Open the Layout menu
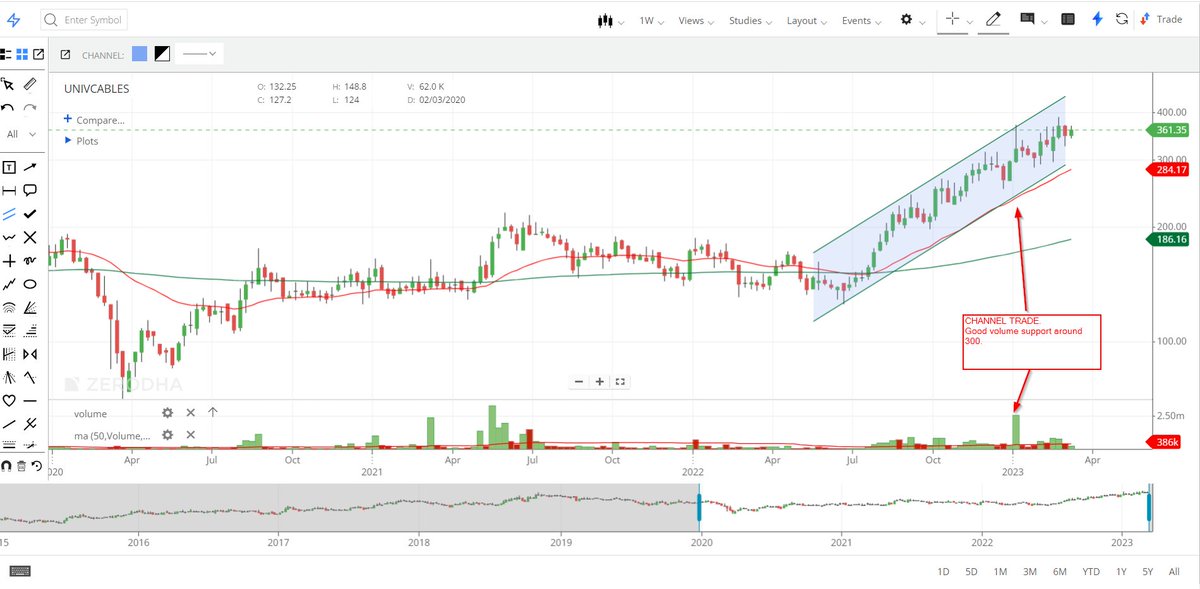Screen dimensions: 1200x589 [x=807, y=20]
